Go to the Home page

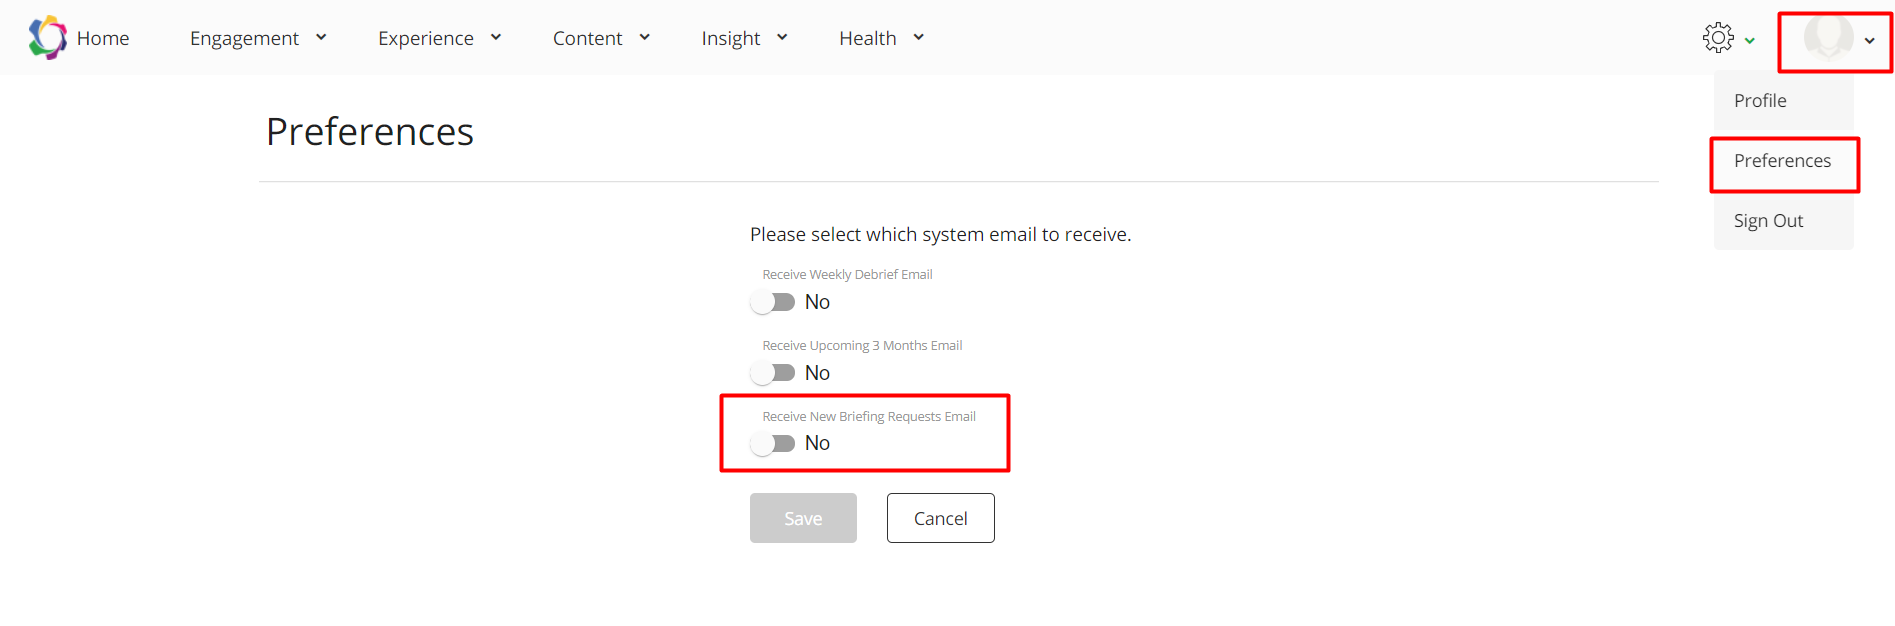(x=103, y=38)
